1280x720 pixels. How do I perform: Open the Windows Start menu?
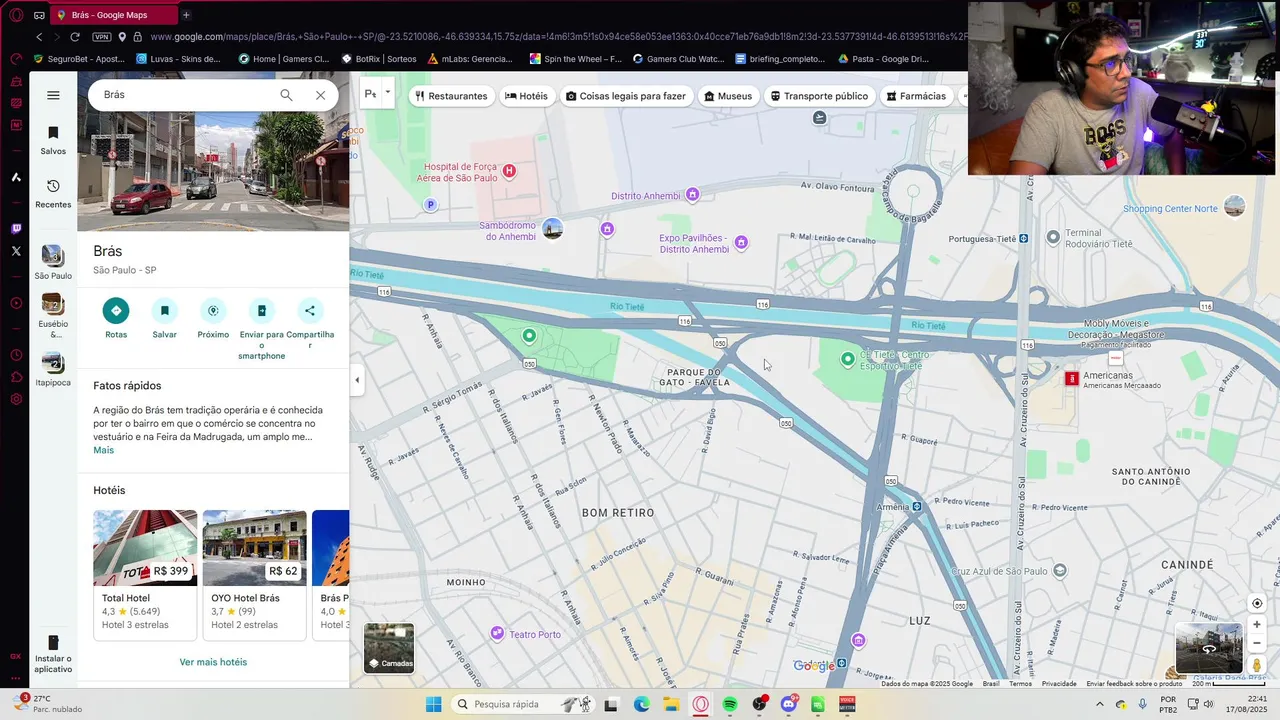pyautogui.click(x=433, y=704)
